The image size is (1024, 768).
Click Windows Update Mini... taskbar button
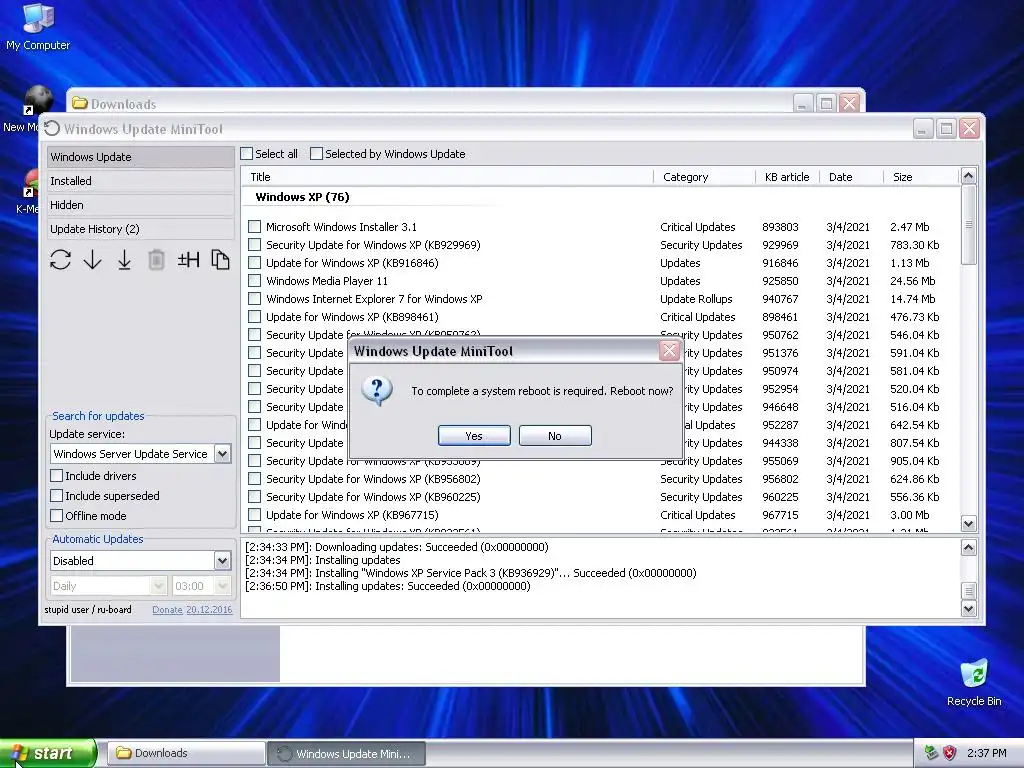tap(346, 754)
